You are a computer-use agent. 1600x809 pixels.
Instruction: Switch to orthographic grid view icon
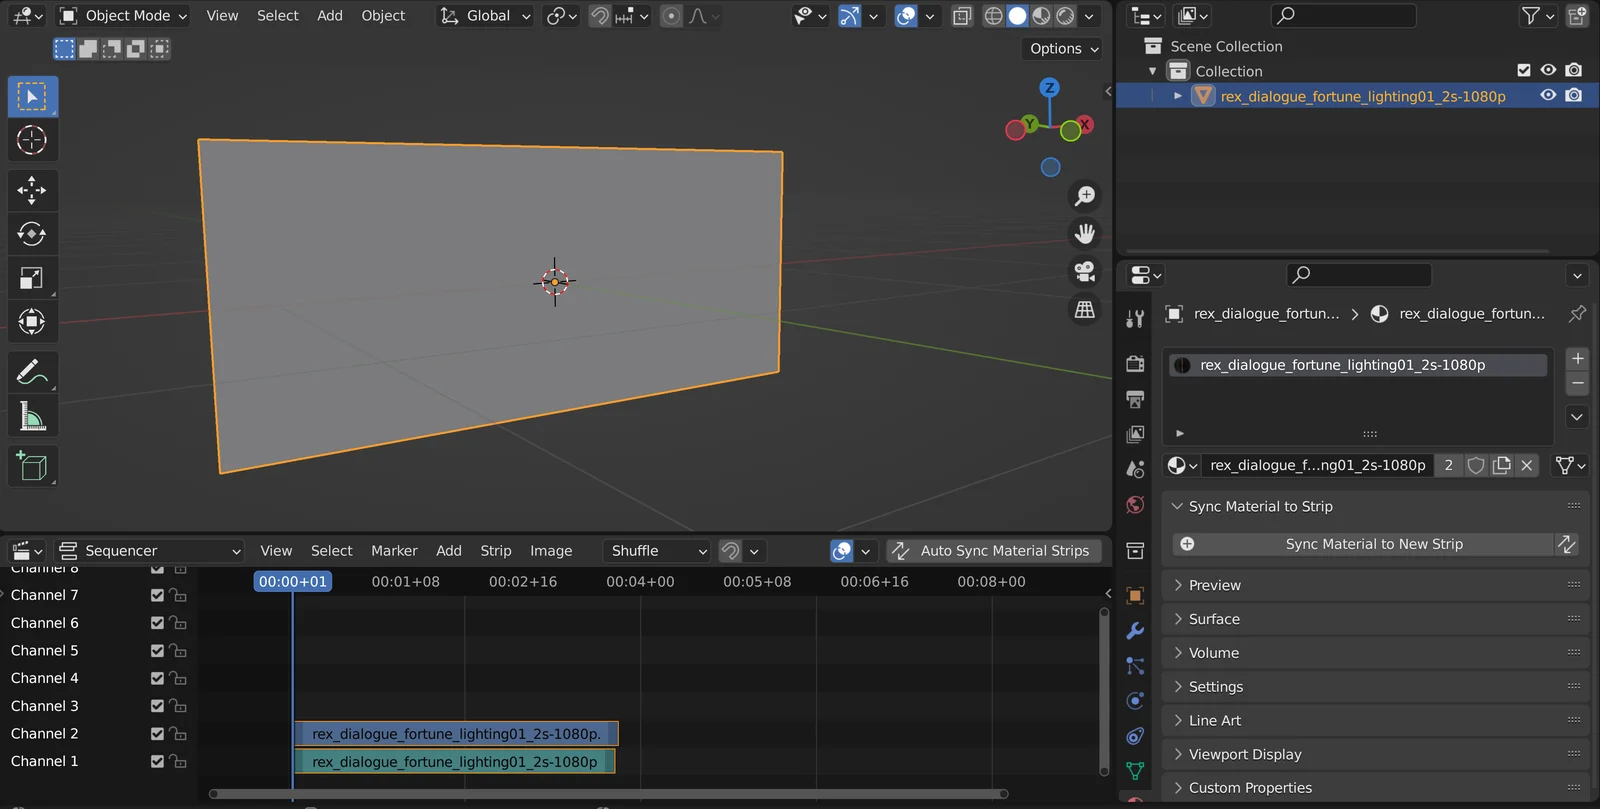click(x=1084, y=309)
